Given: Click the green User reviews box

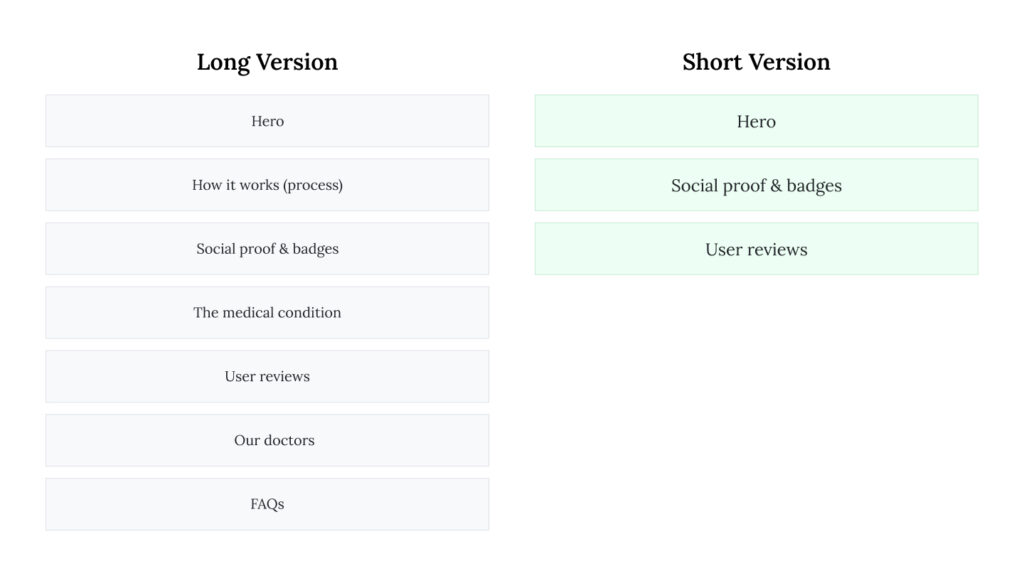Looking at the screenshot, I should click(x=756, y=249).
